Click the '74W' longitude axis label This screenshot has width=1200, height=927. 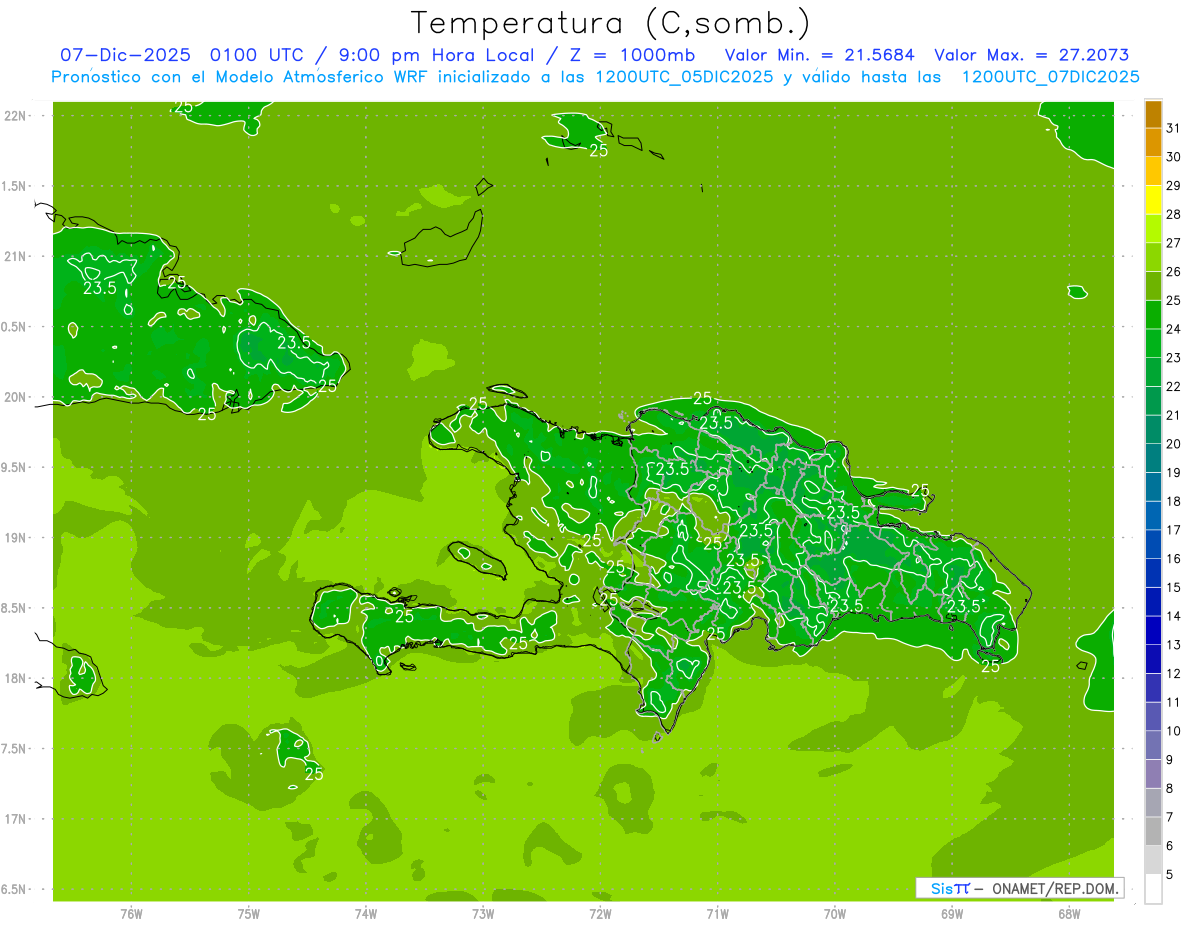[x=365, y=913]
